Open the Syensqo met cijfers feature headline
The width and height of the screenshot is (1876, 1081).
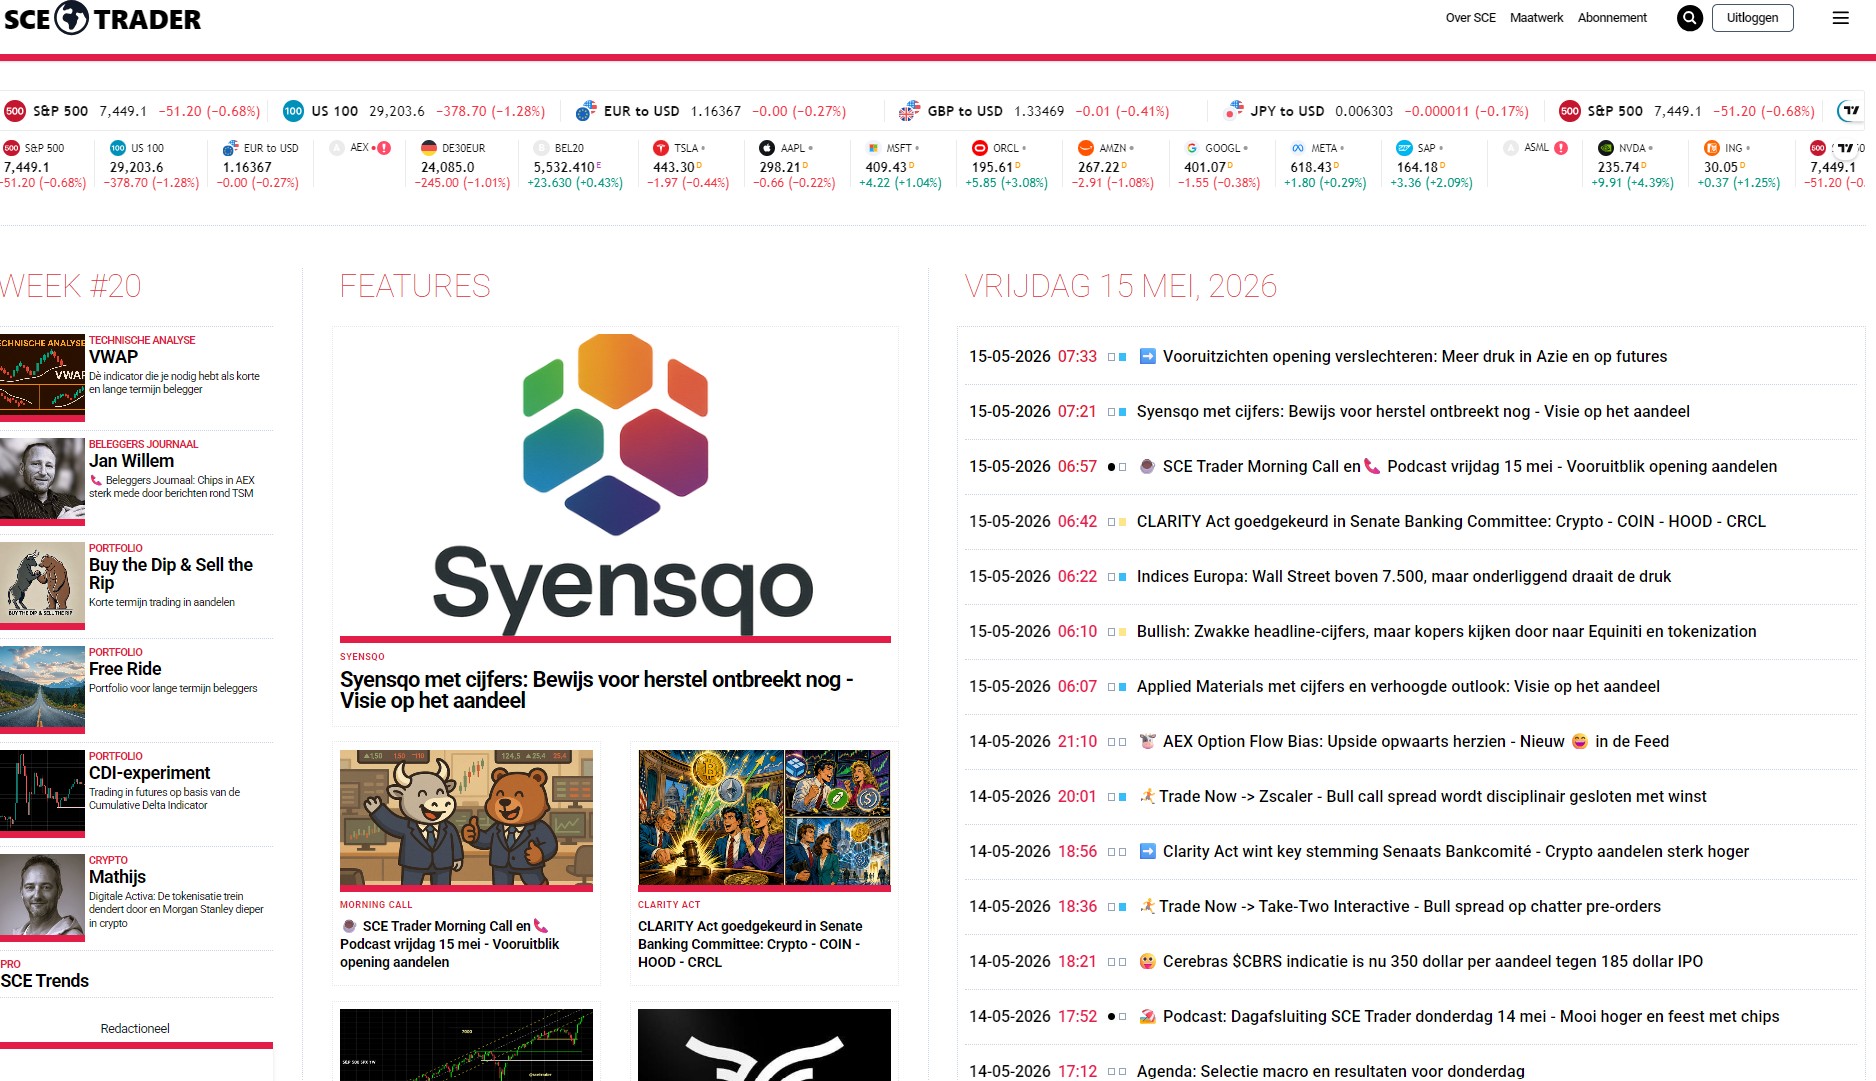pyautogui.click(x=596, y=690)
